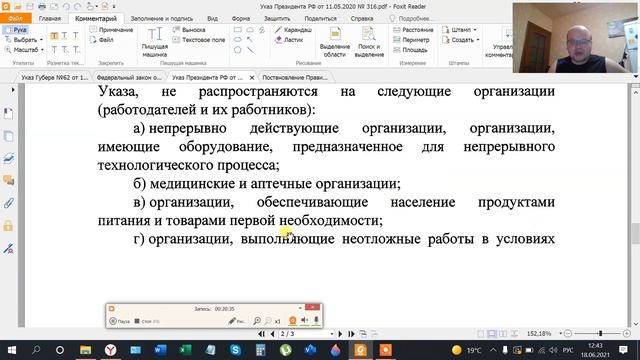
Task: Zoom in with recorder magnifier
Action: point(257,321)
